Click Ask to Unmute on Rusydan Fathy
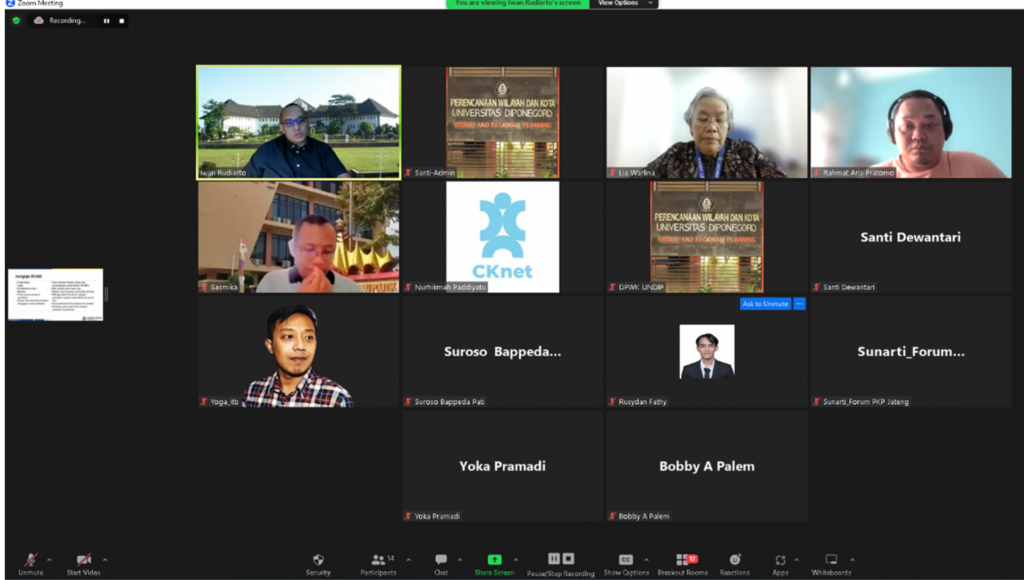This screenshot has width=1024, height=580. click(x=765, y=304)
